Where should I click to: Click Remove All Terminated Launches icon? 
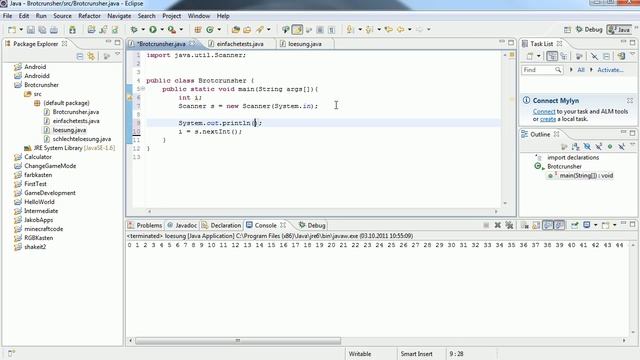click(x=509, y=225)
